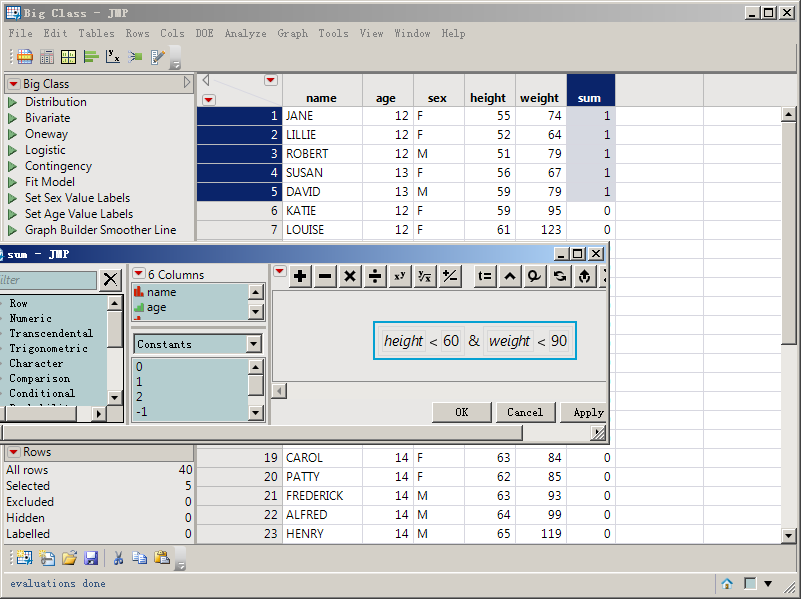Click the Save icon in bottom toolbar

[x=91, y=558]
